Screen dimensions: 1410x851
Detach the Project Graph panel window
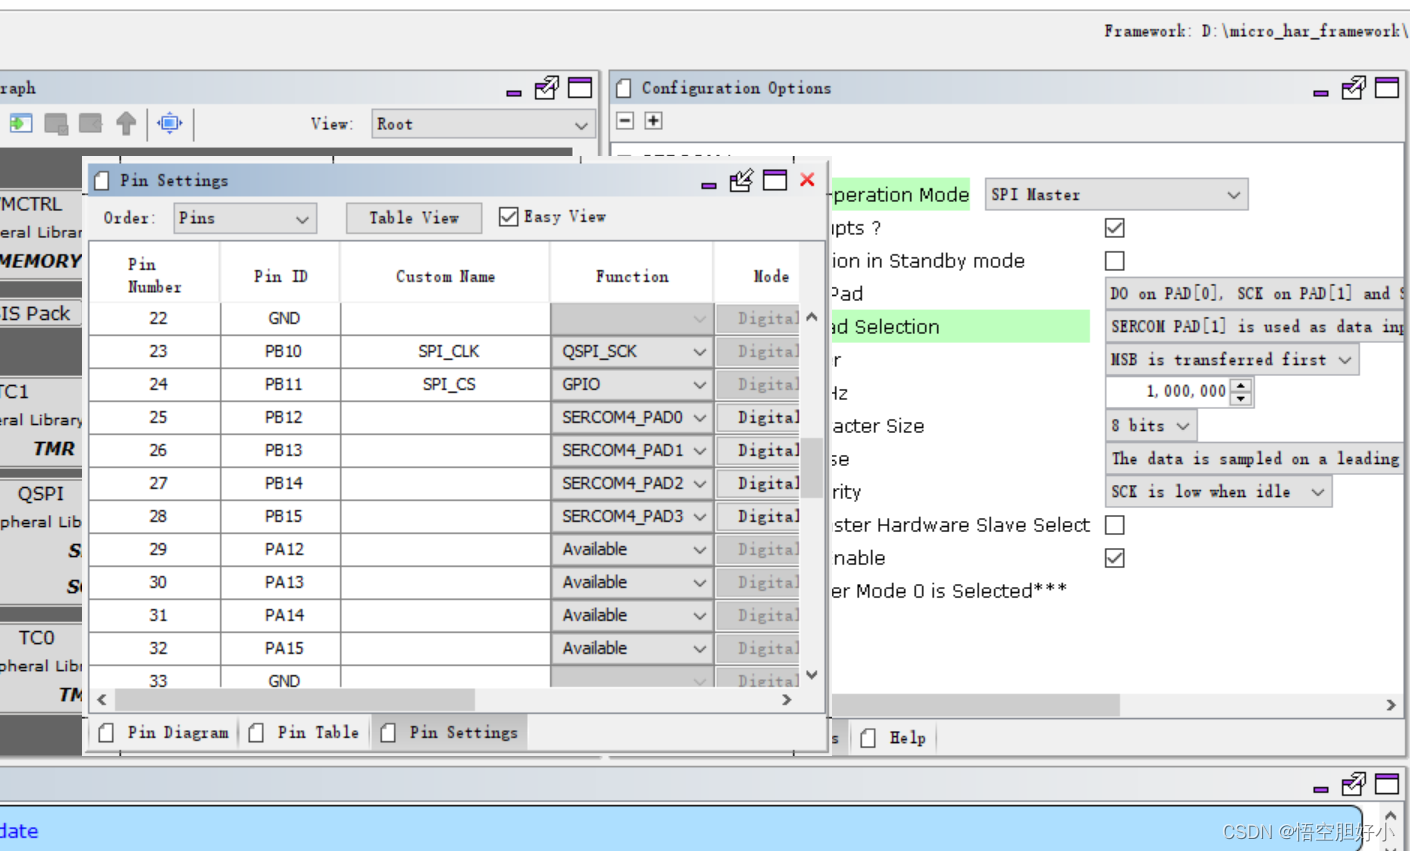click(x=546, y=88)
